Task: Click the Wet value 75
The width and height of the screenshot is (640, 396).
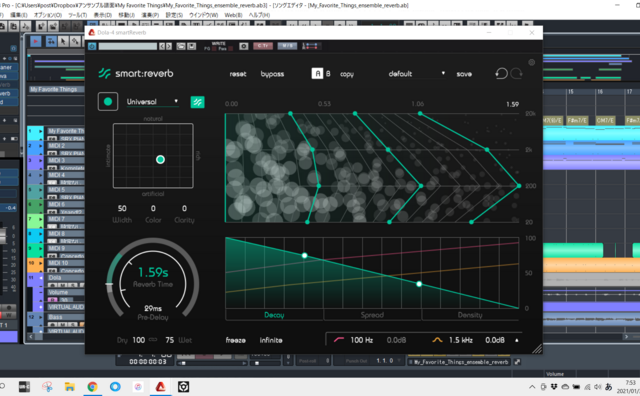Action: click(x=169, y=340)
